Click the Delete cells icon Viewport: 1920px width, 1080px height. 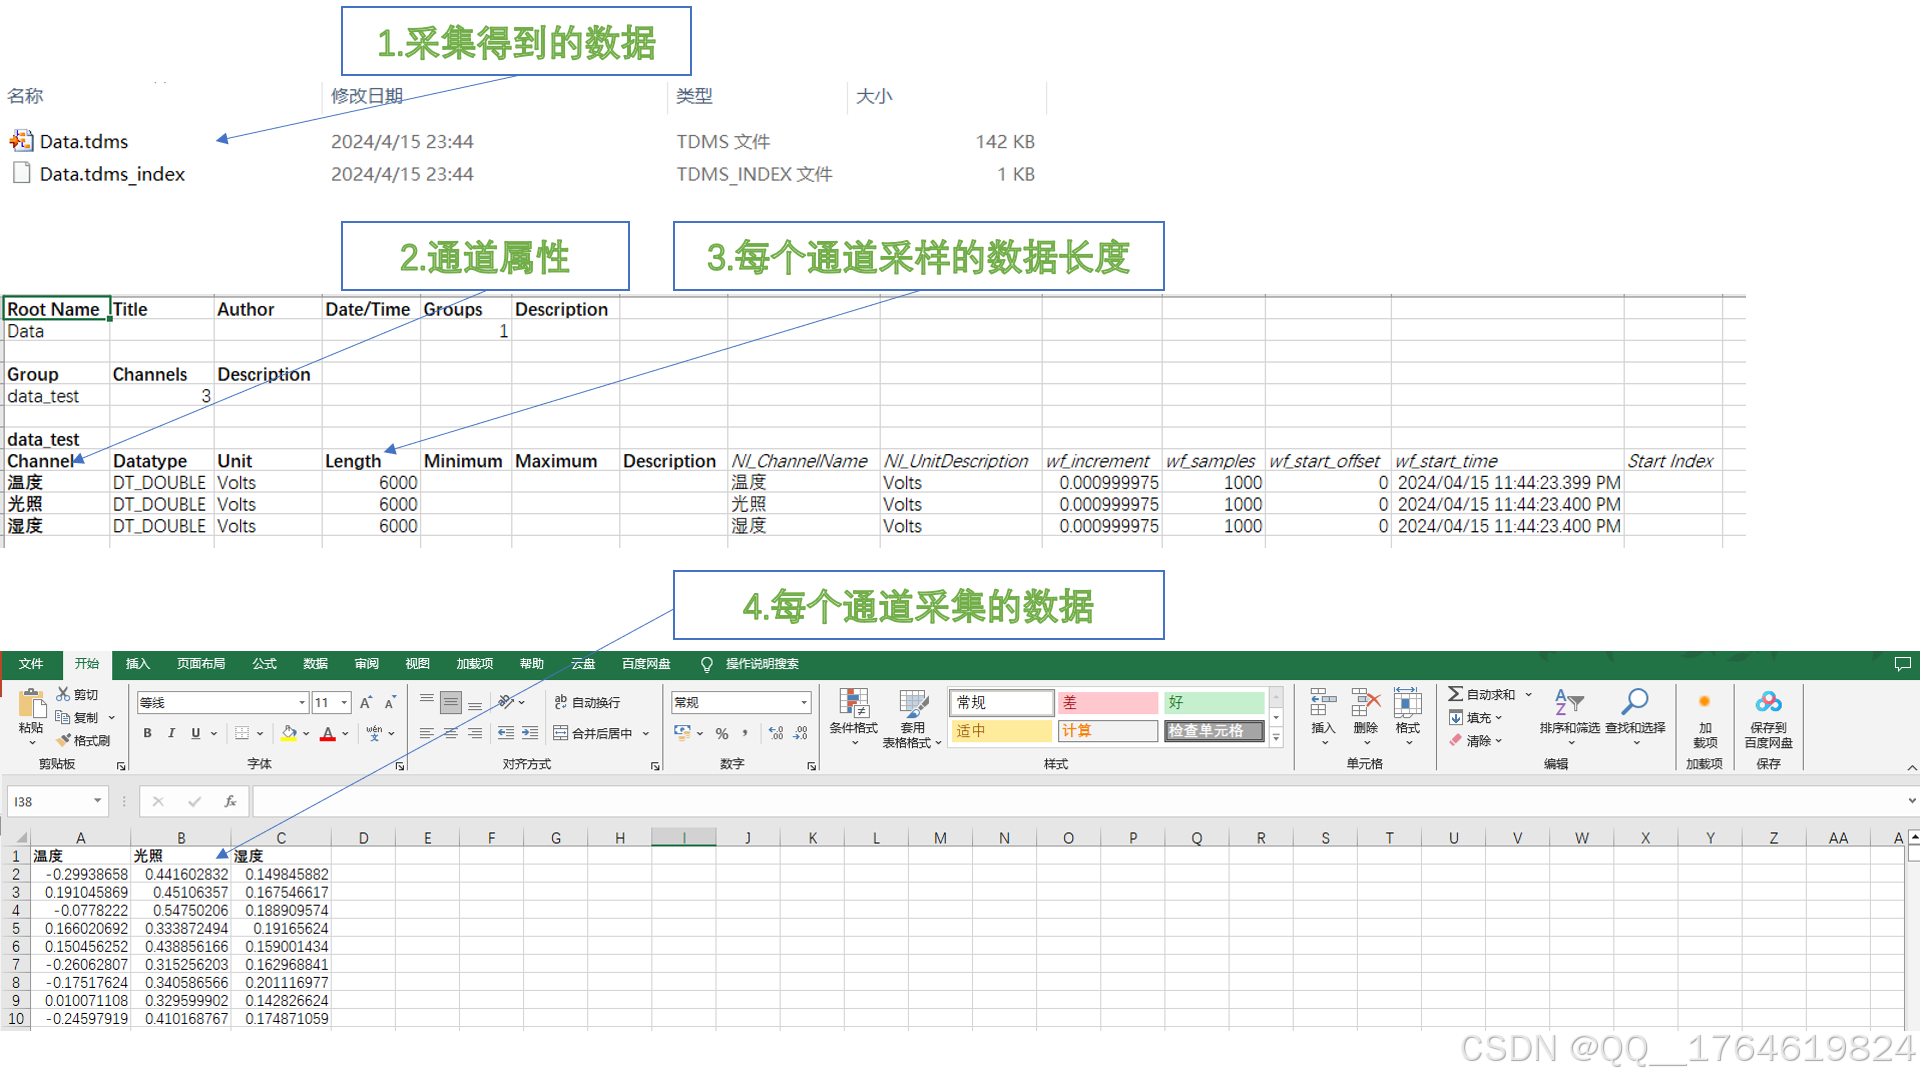pos(1365,703)
